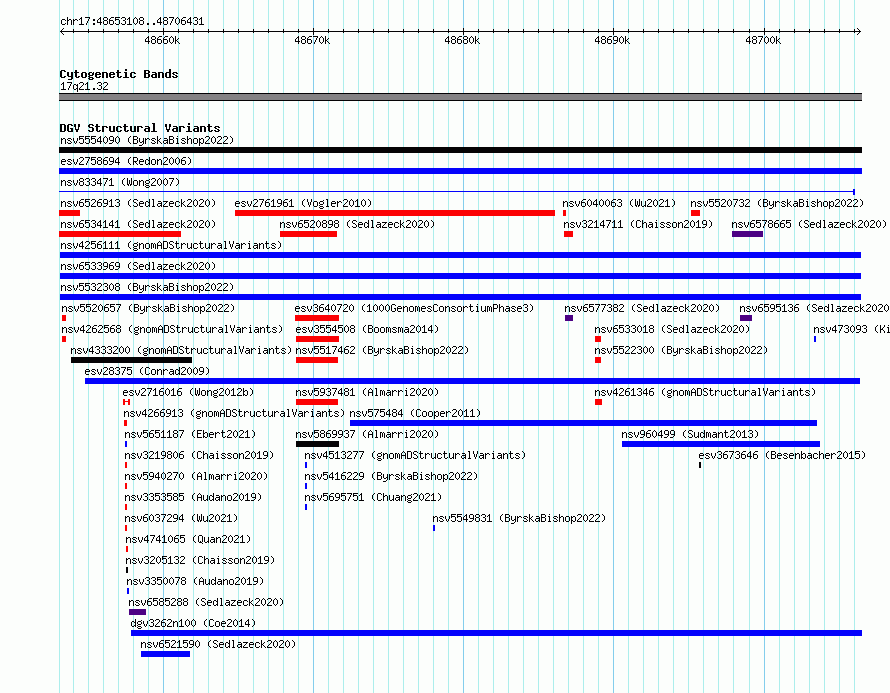
Task: Click nsv5517462 (ByrskaBishop2022) label
Action: pos(382,350)
